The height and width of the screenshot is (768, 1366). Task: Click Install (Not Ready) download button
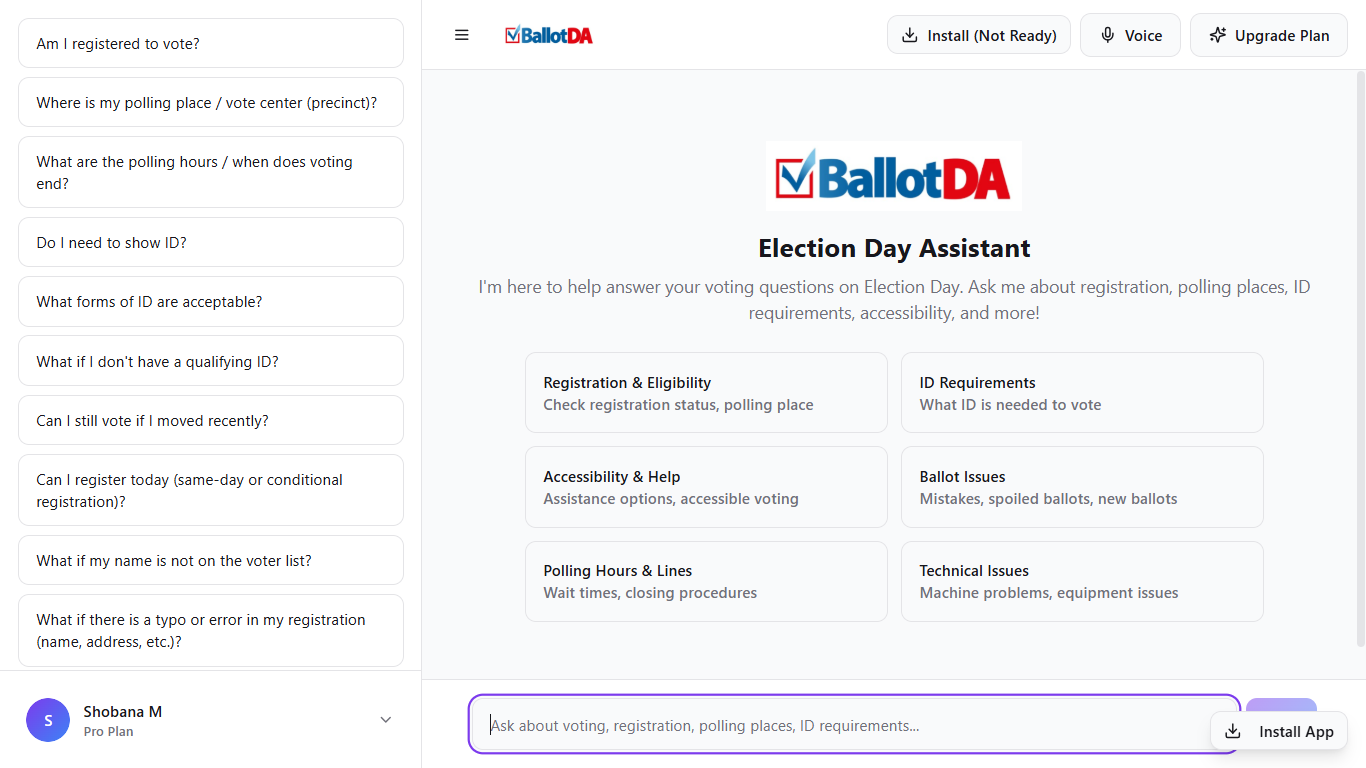[x=978, y=35]
